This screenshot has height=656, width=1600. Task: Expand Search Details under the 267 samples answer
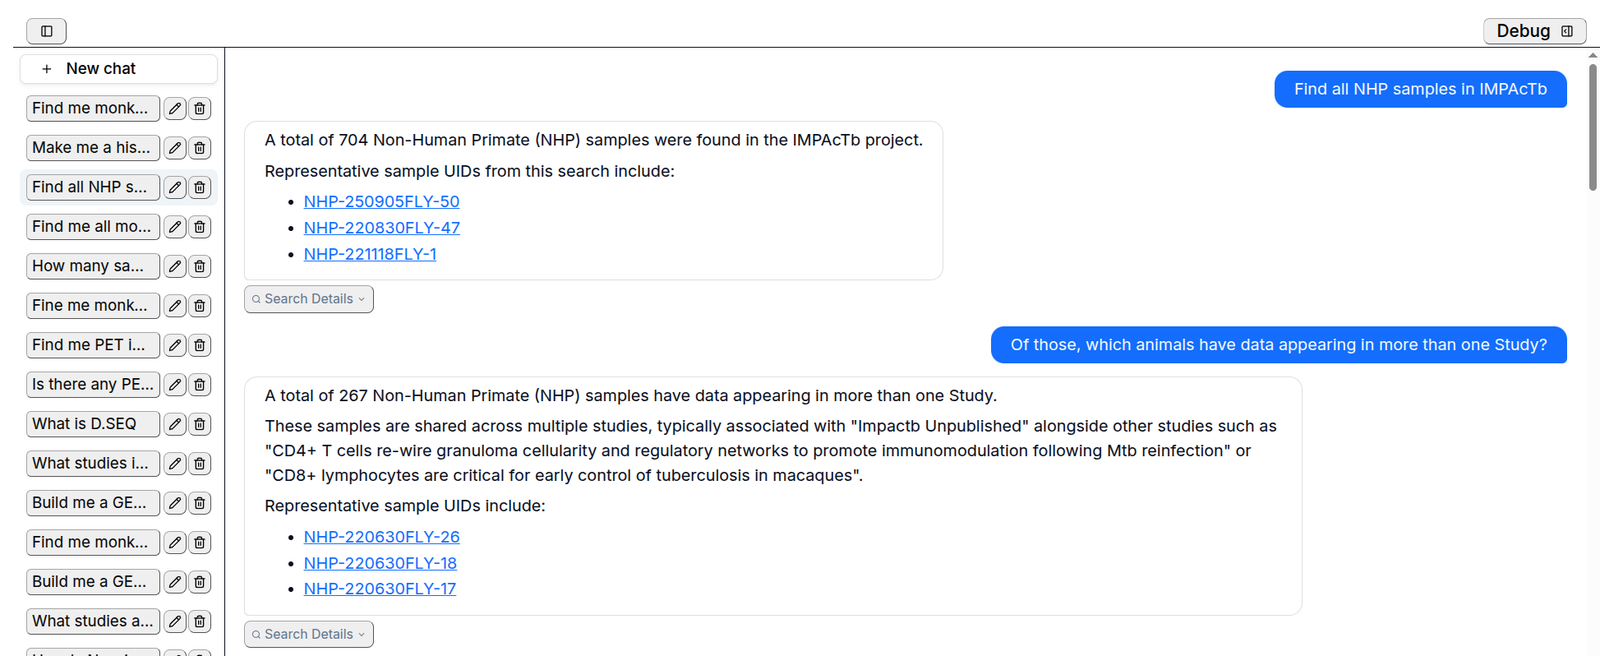pyautogui.click(x=309, y=634)
